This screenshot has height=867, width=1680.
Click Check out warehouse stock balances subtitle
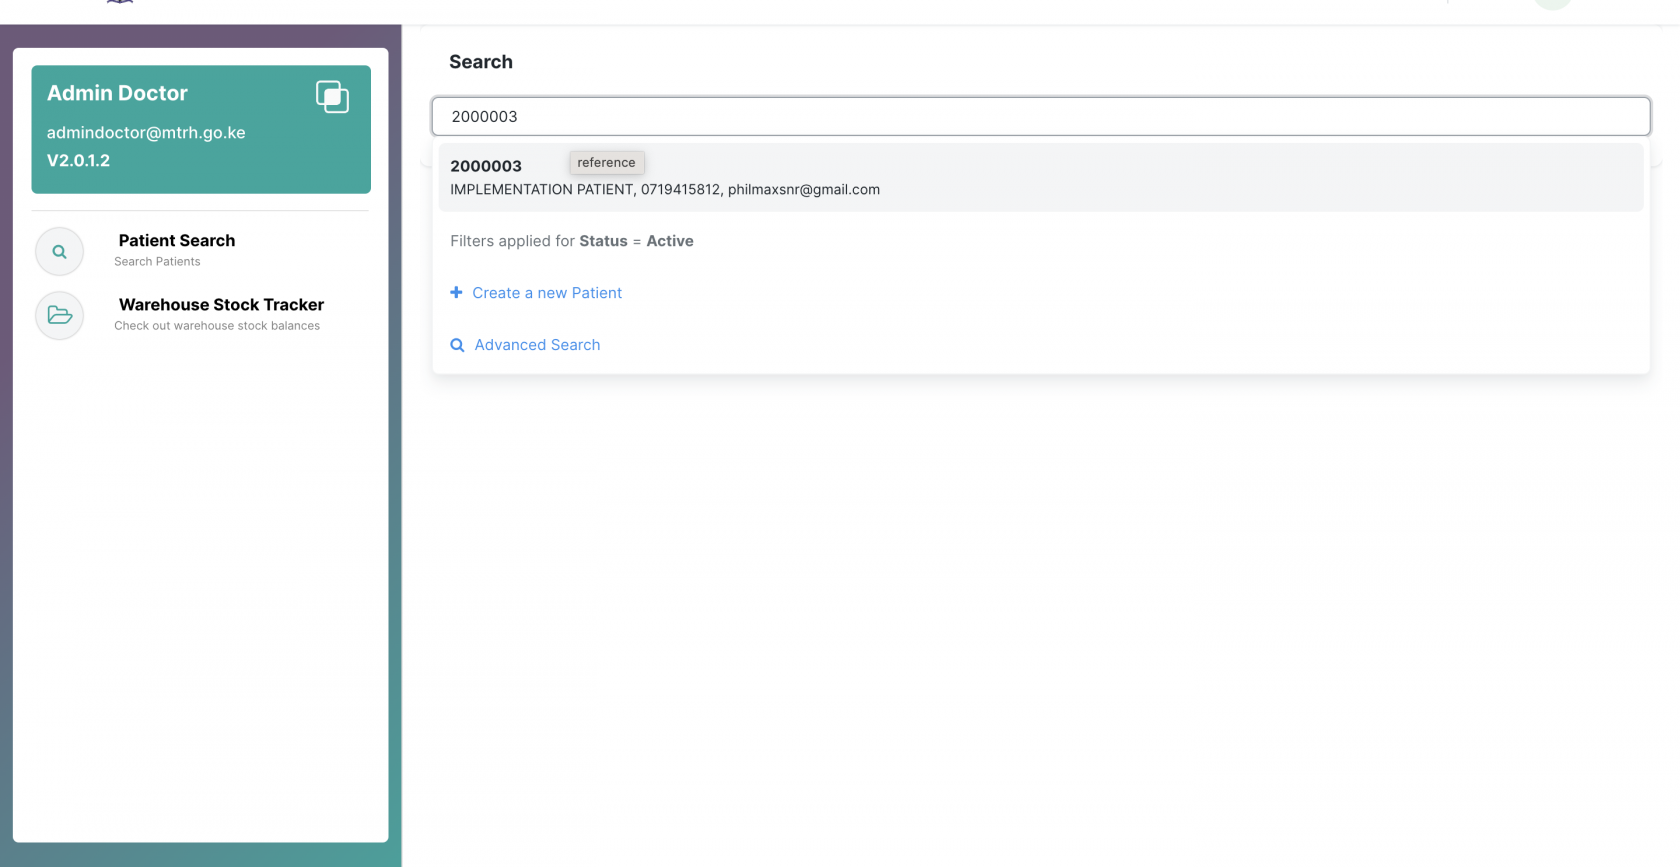point(217,326)
